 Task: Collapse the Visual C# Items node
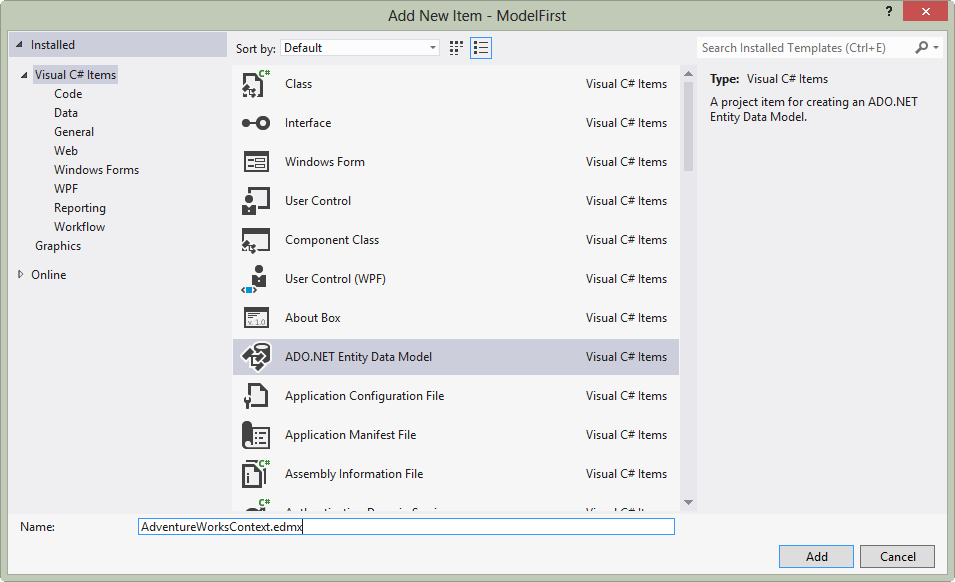pos(24,75)
